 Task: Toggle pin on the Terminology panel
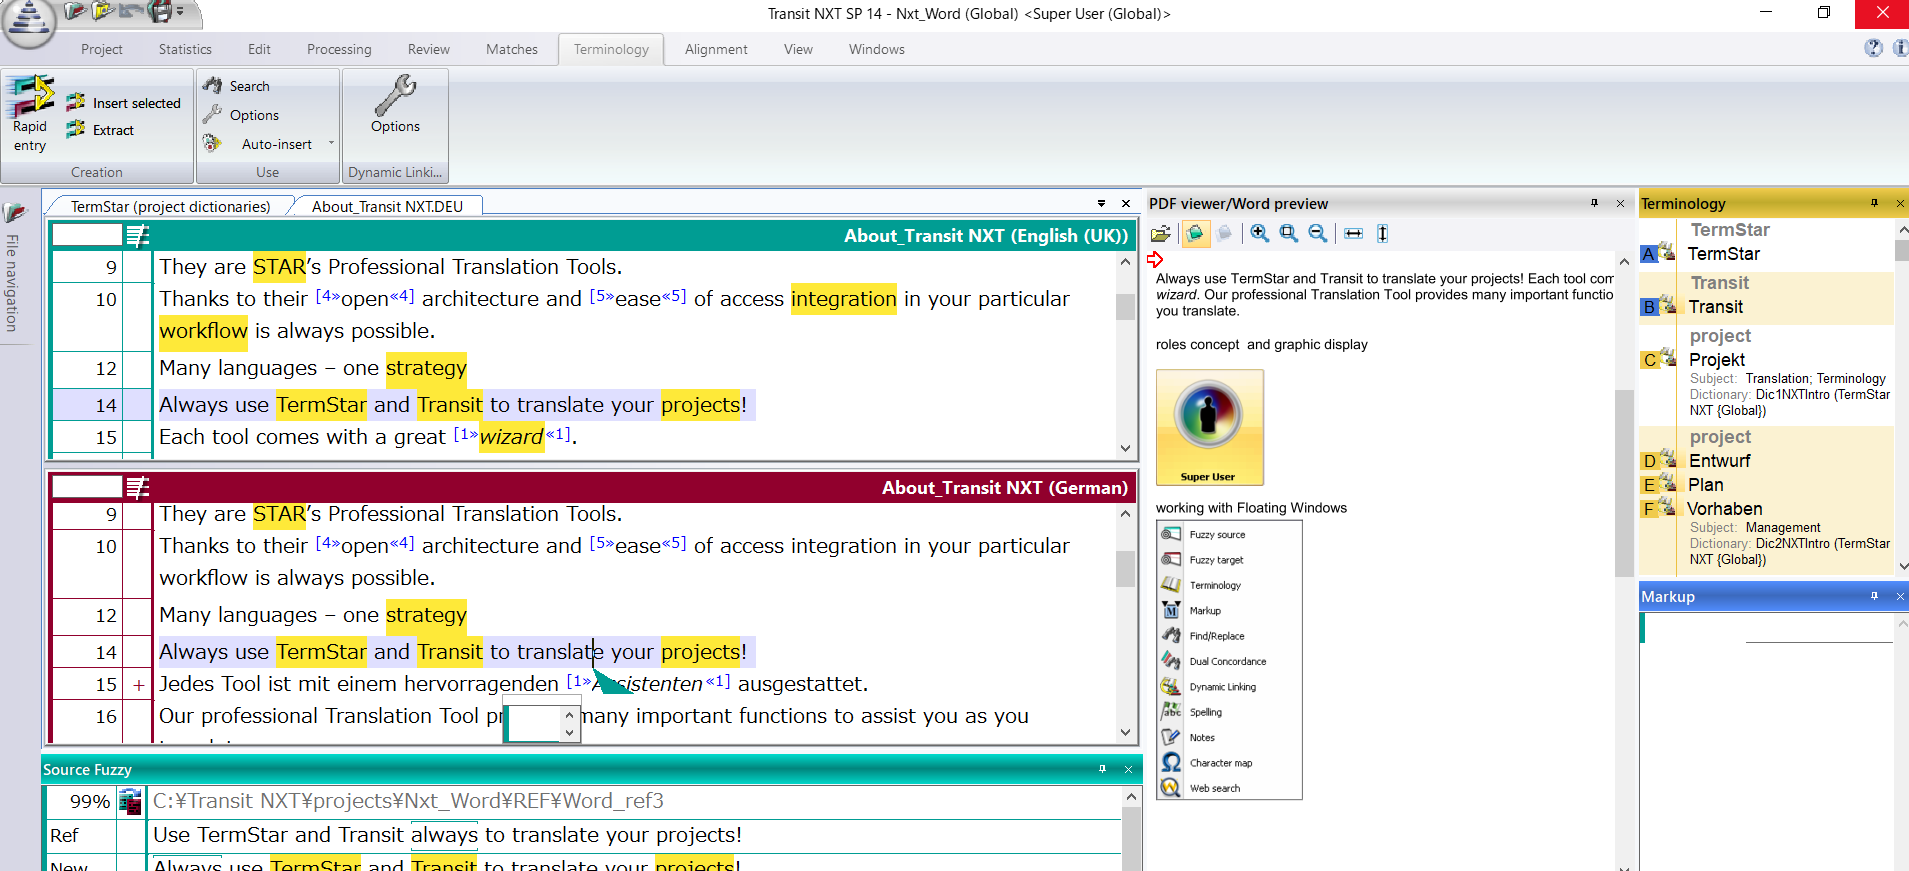point(1874,203)
